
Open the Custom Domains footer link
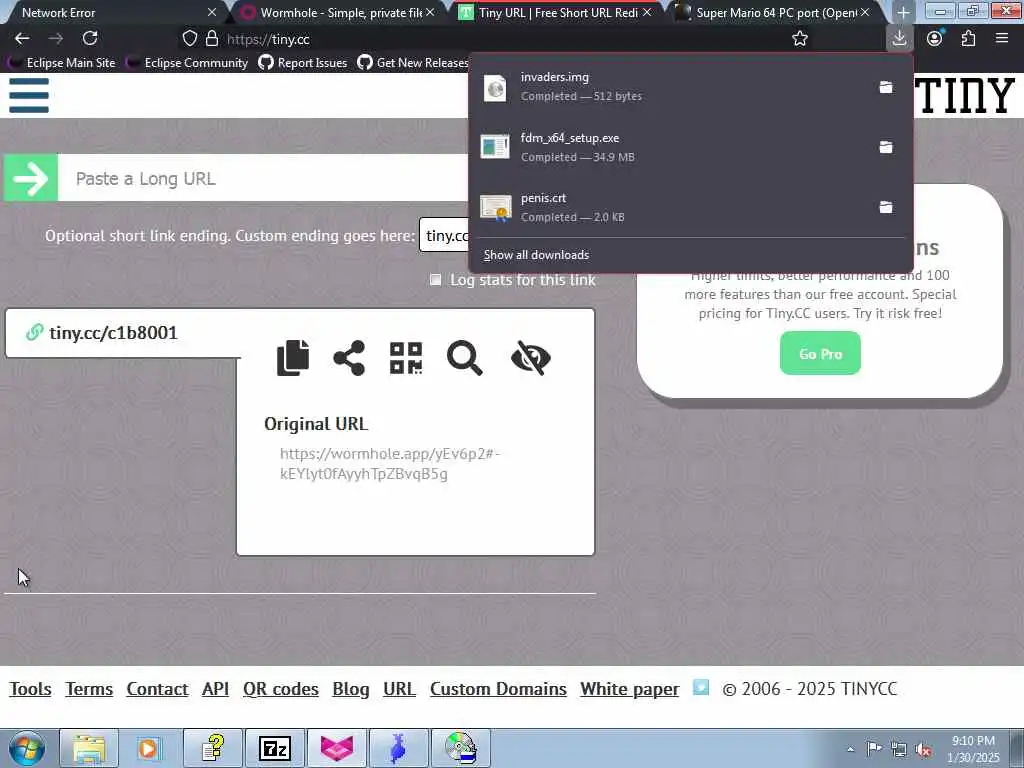tap(498, 689)
